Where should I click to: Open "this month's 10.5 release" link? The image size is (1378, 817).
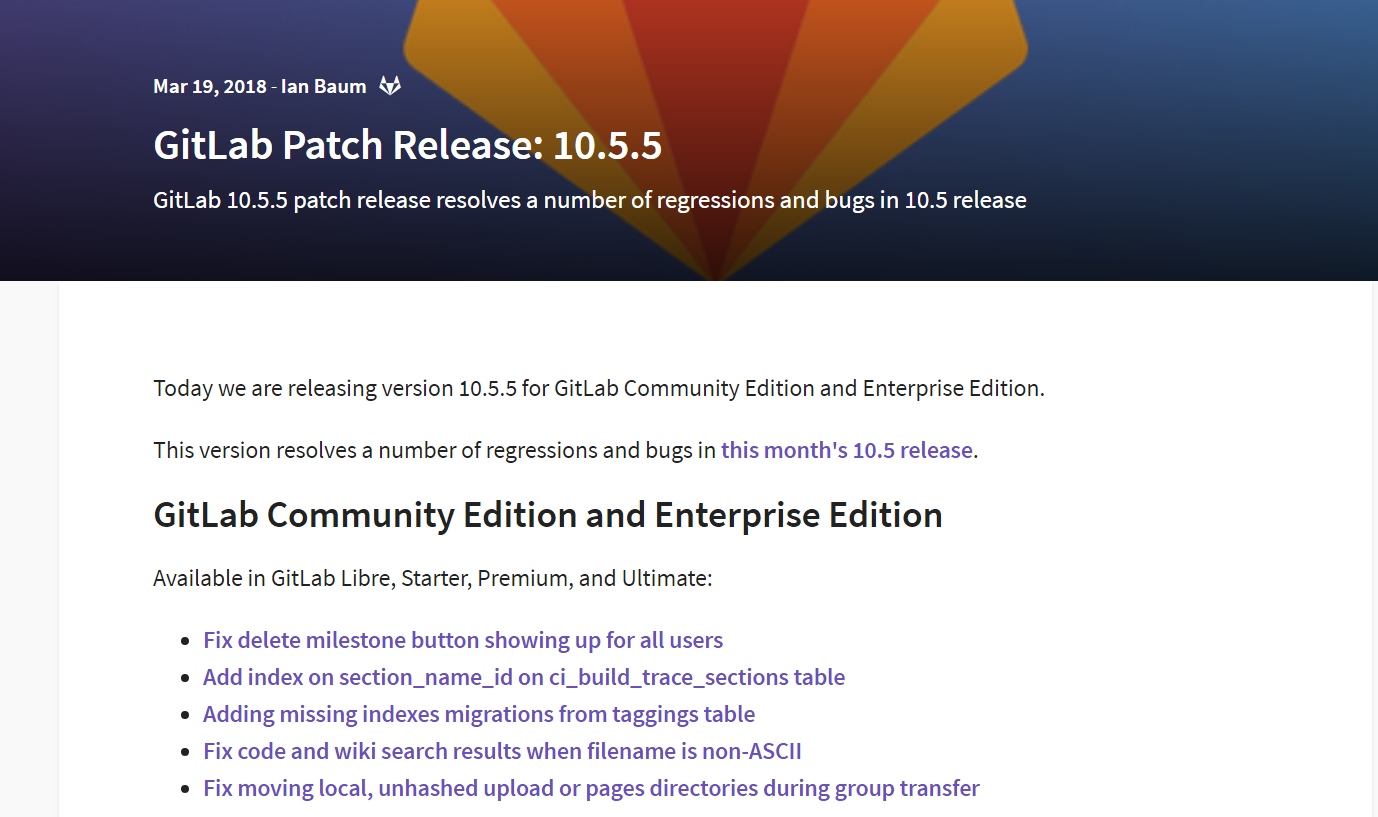coord(847,450)
